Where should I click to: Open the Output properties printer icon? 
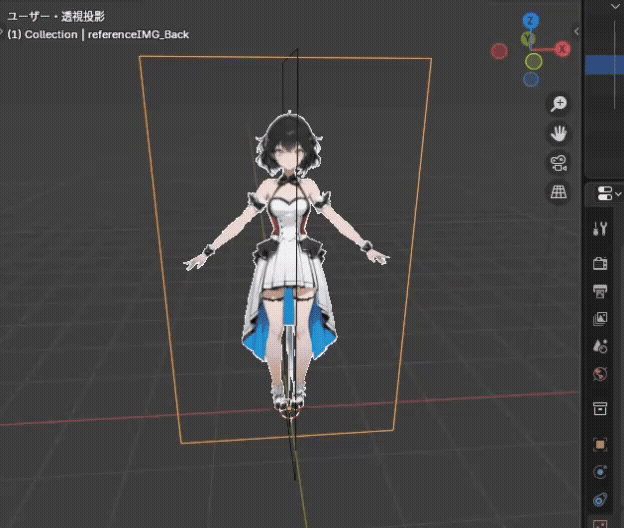(x=600, y=291)
